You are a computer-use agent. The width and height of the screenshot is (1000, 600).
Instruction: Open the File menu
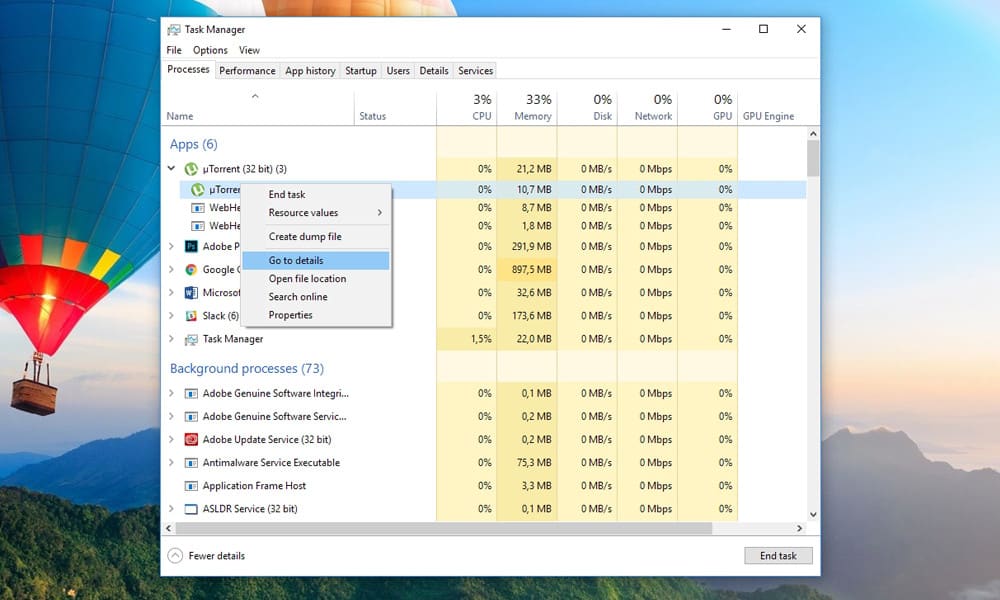pyautogui.click(x=174, y=50)
